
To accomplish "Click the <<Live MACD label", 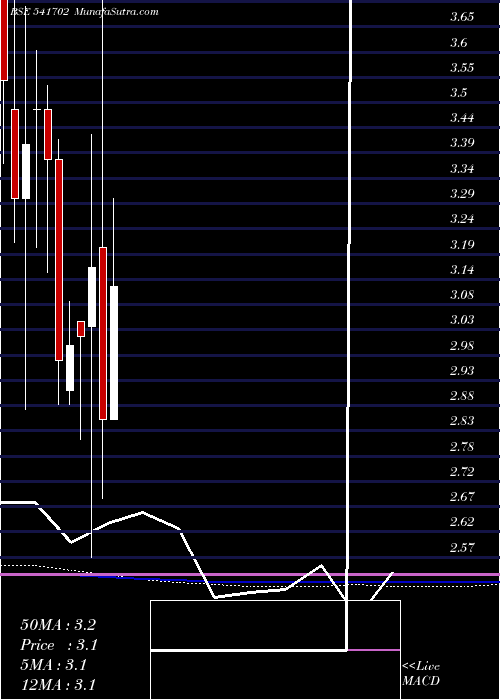I will click(x=421, y=674).
